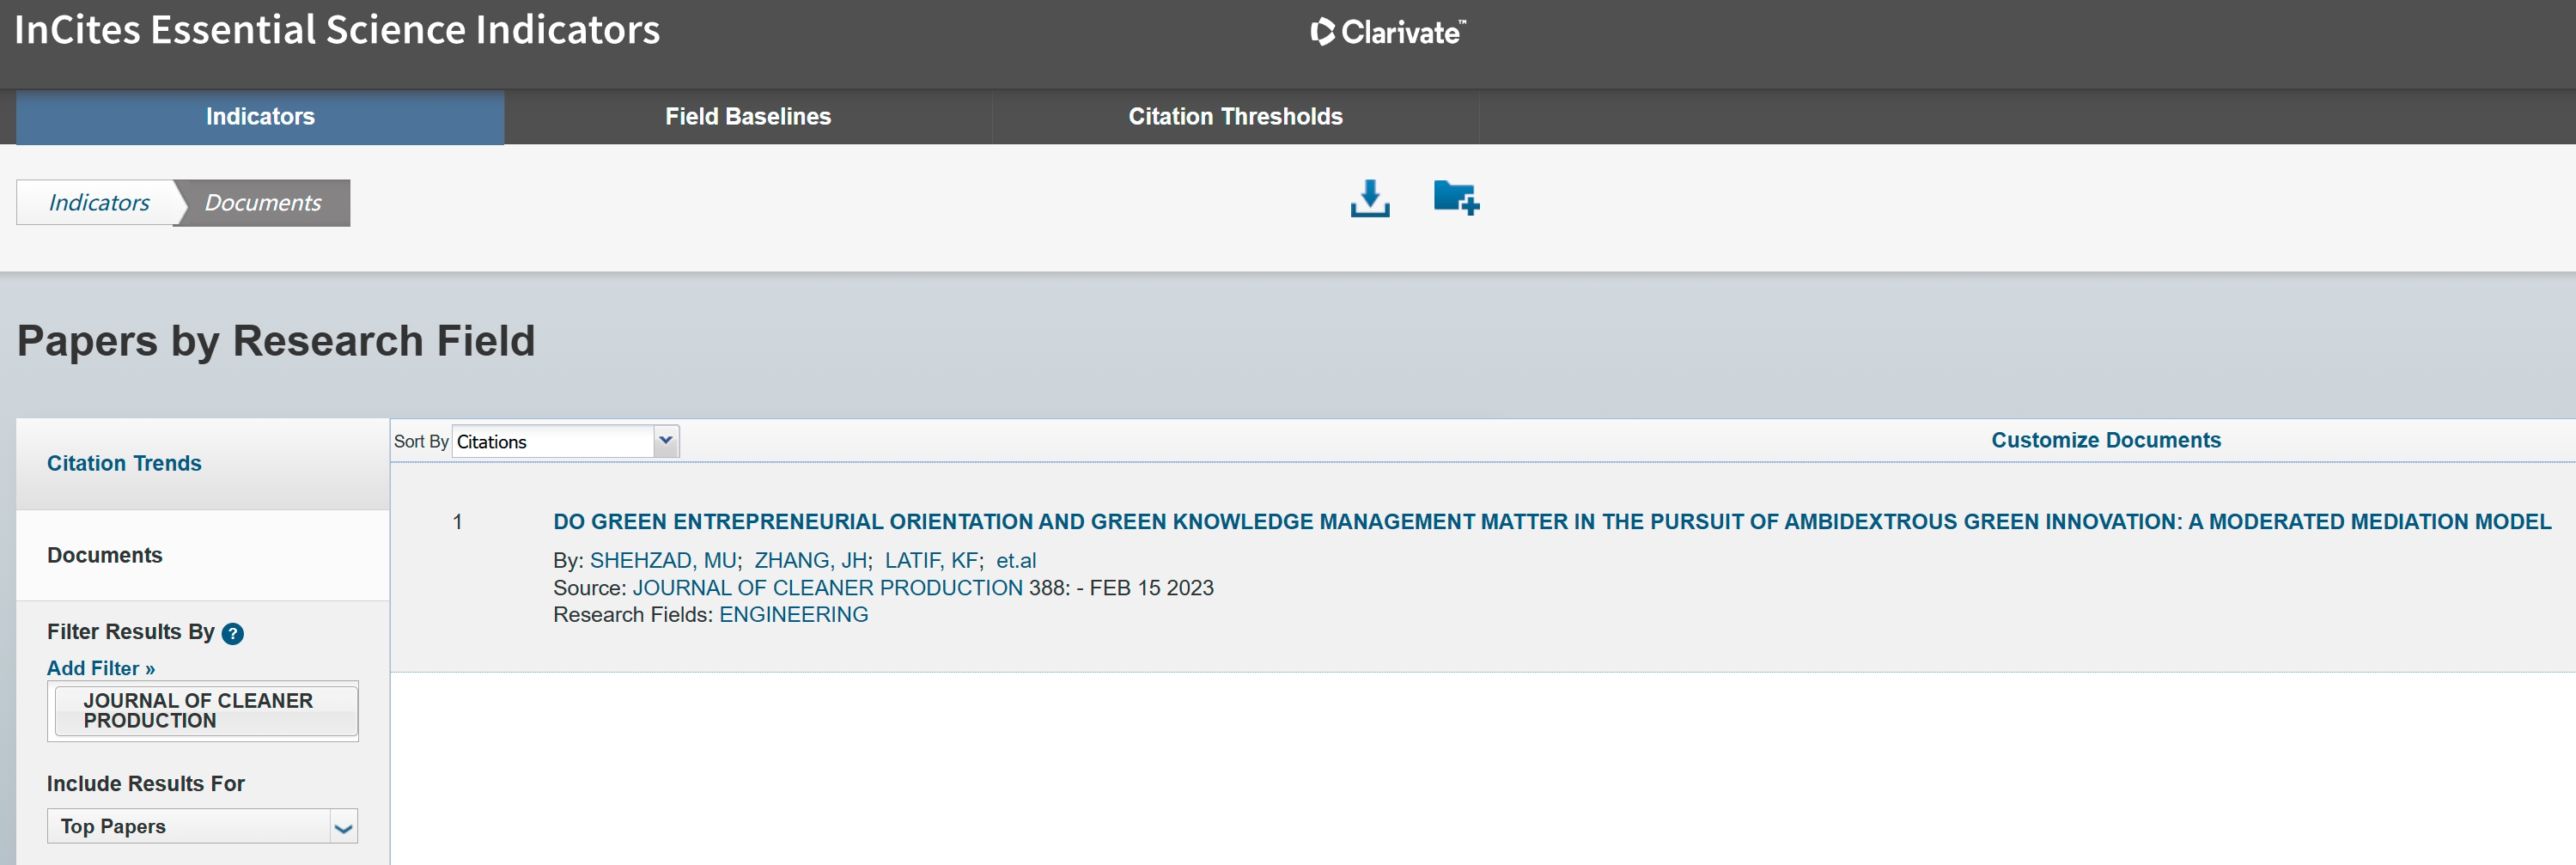The image size is (2576, 865).
Task: Click author SHEHZAD, MU
Action: pos(663,560)
